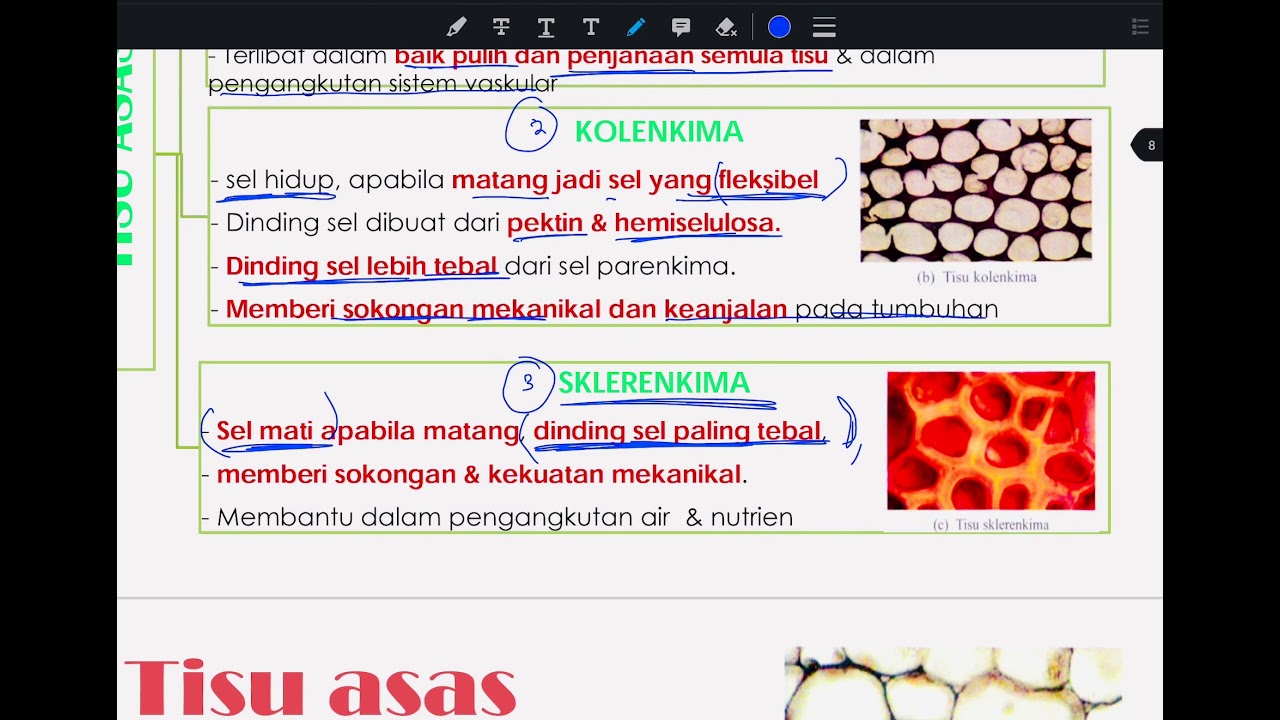Click 'Membantu dalam pengangkutan air & nutrien' line
Viewport: 1280px width, 720px height.
pyautogui.click(x=505, y=517)
